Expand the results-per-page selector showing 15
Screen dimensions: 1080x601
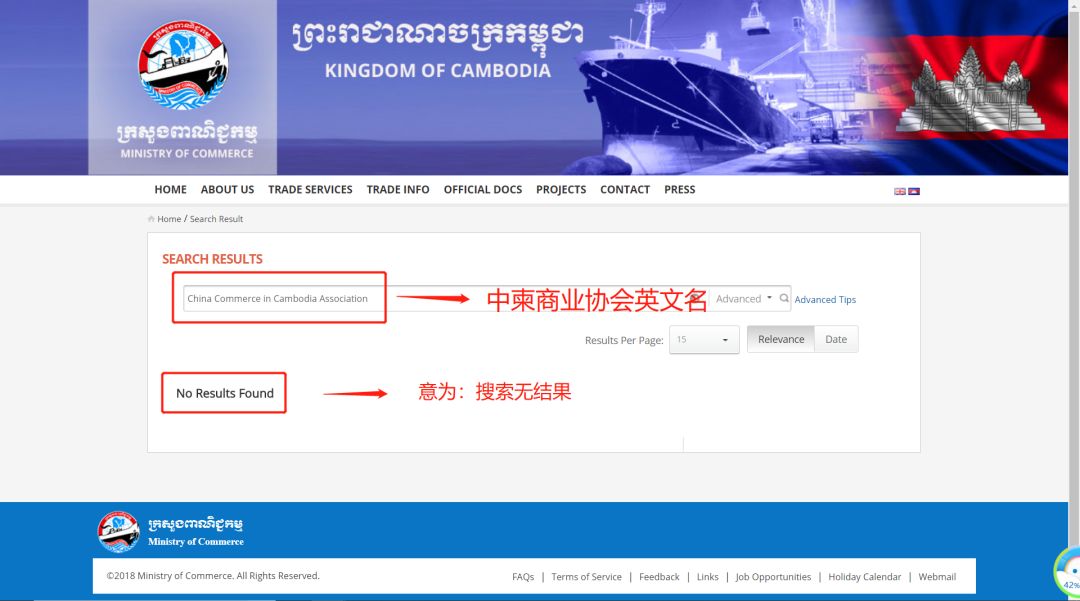tap(705, 339)
